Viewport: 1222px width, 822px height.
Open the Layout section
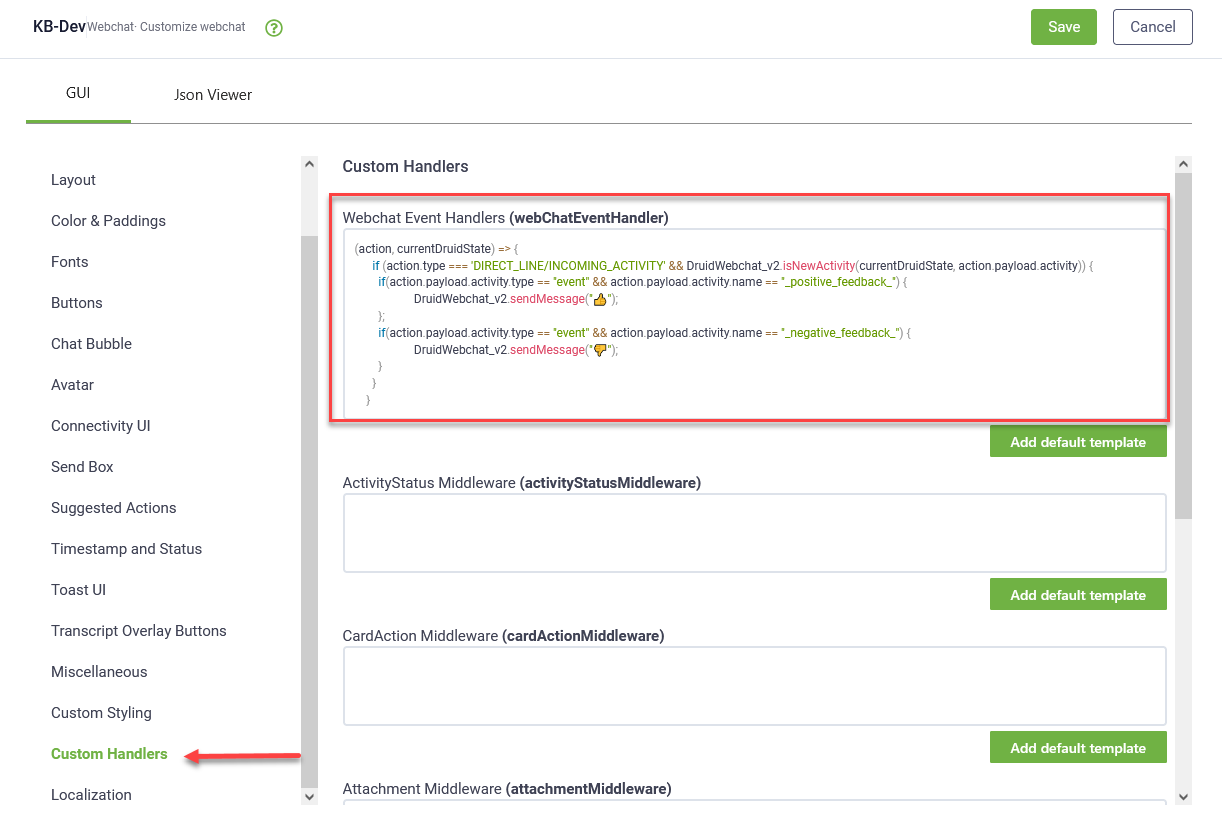[x=74, y=180]
